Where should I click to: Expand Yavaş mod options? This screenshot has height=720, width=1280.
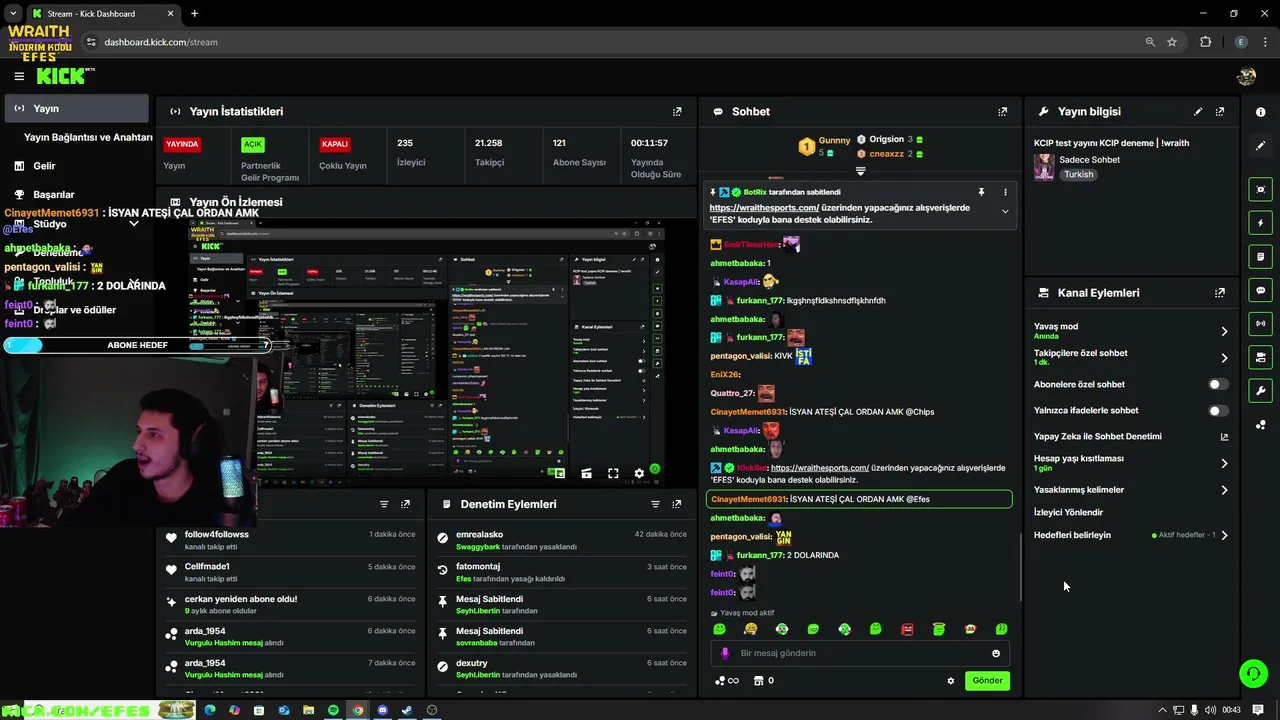[1224, 331]
